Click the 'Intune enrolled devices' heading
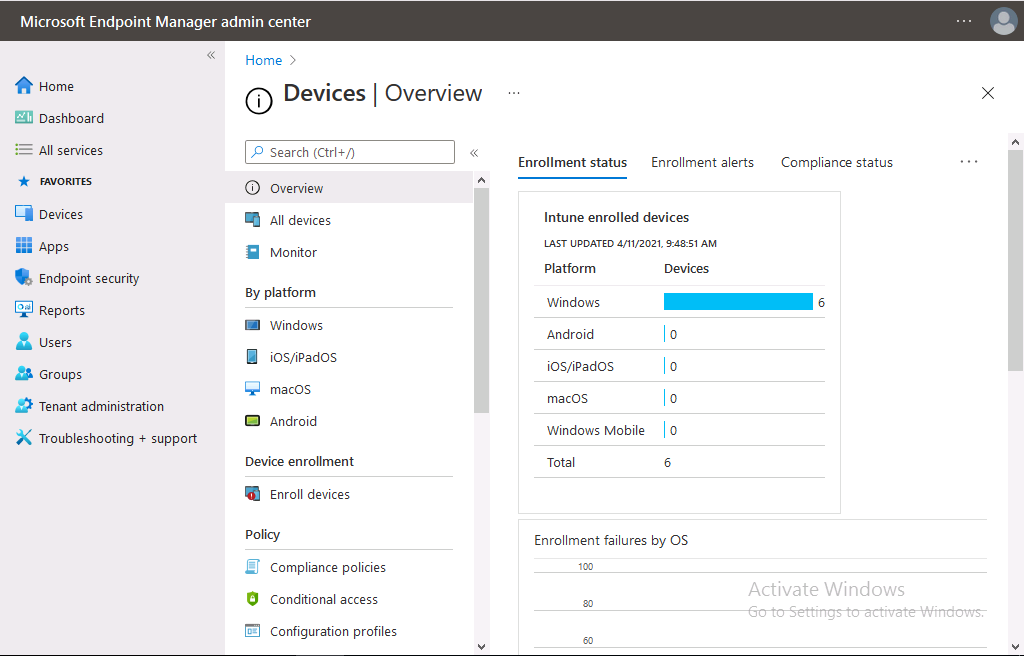The image size is (1024, 656). pyautogui.click(x=616, y=217)
